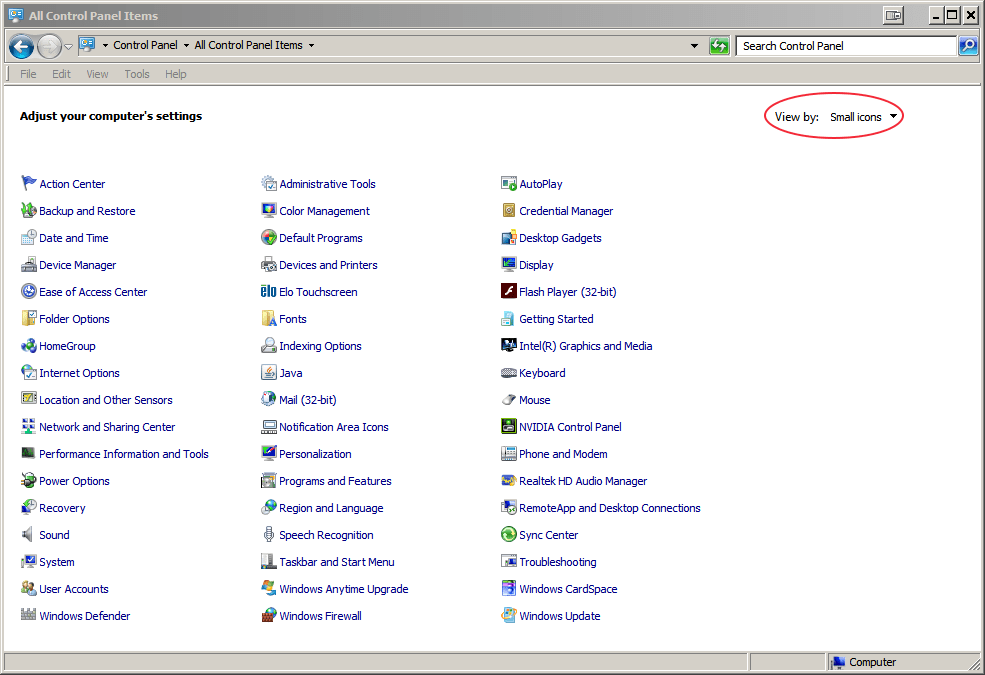Open the Edit menu
This screenshot has height=675, width=985.
(x=62, y=74)
